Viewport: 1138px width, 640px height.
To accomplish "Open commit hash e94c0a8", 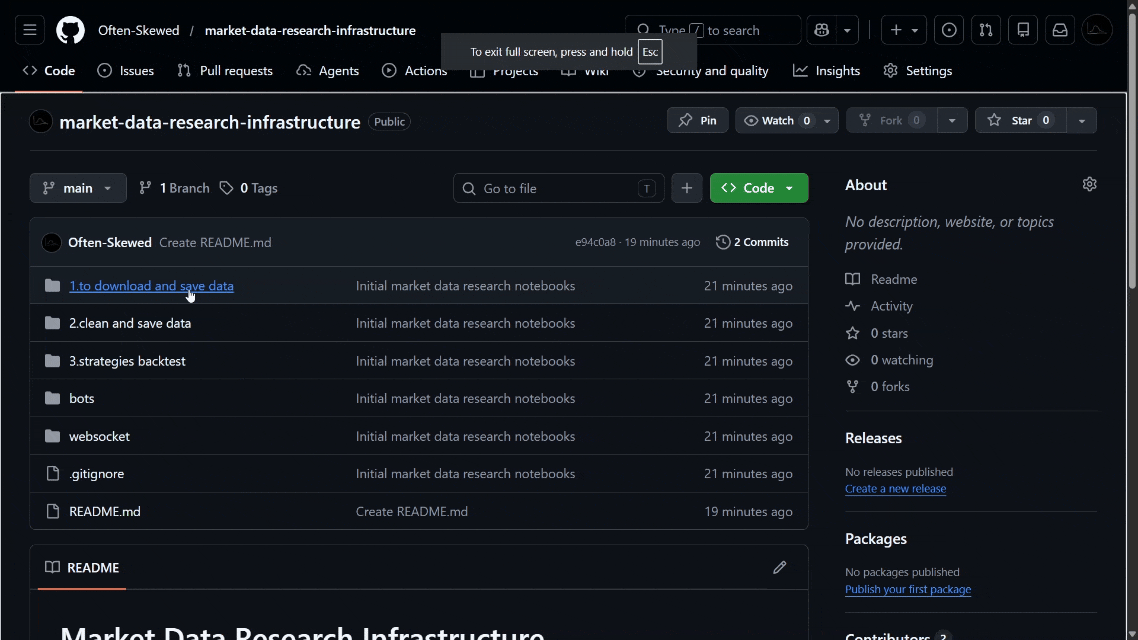I will coord(595,242).
